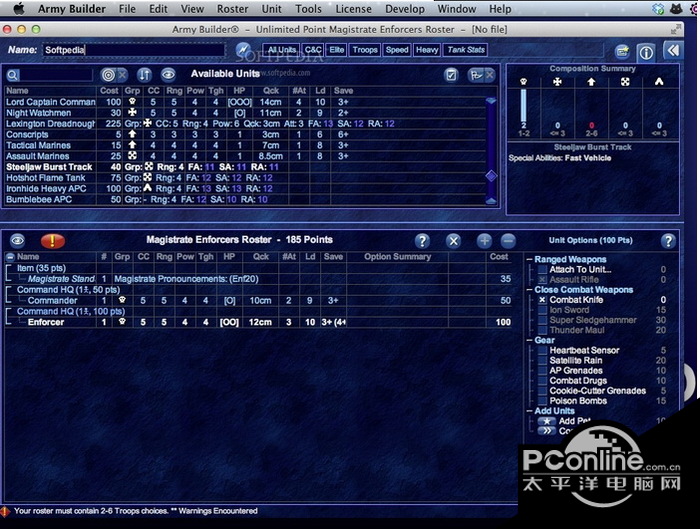Open the Unit menu

pyautogui.click(x=271, y=8)
